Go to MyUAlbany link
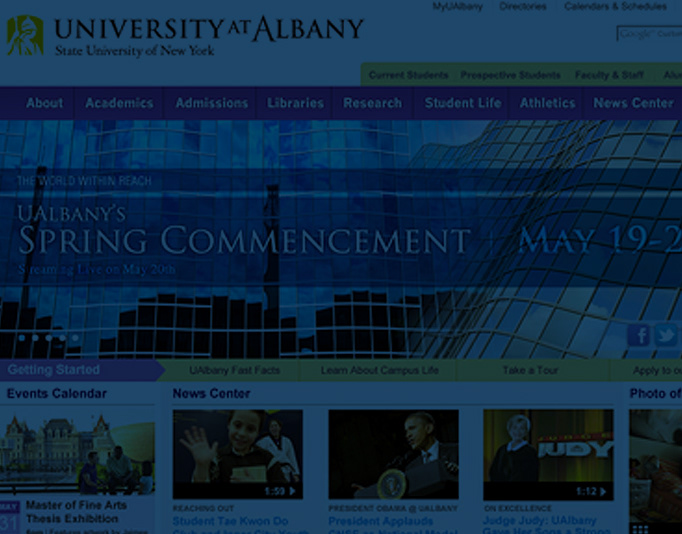The width and height of the screenshot is (682, 534). pyautogui.click(x=458, y=7)
